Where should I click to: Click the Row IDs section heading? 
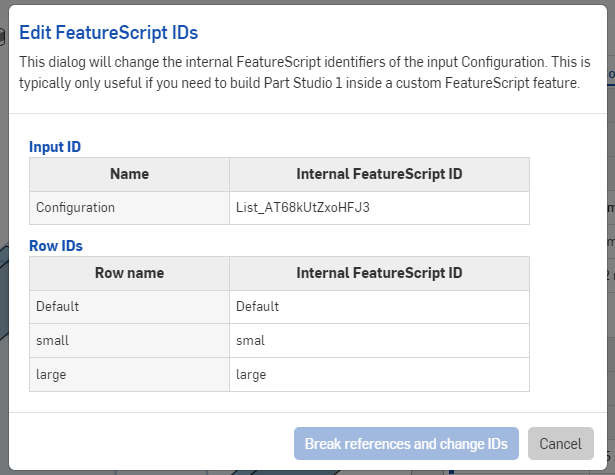[56, 245]
